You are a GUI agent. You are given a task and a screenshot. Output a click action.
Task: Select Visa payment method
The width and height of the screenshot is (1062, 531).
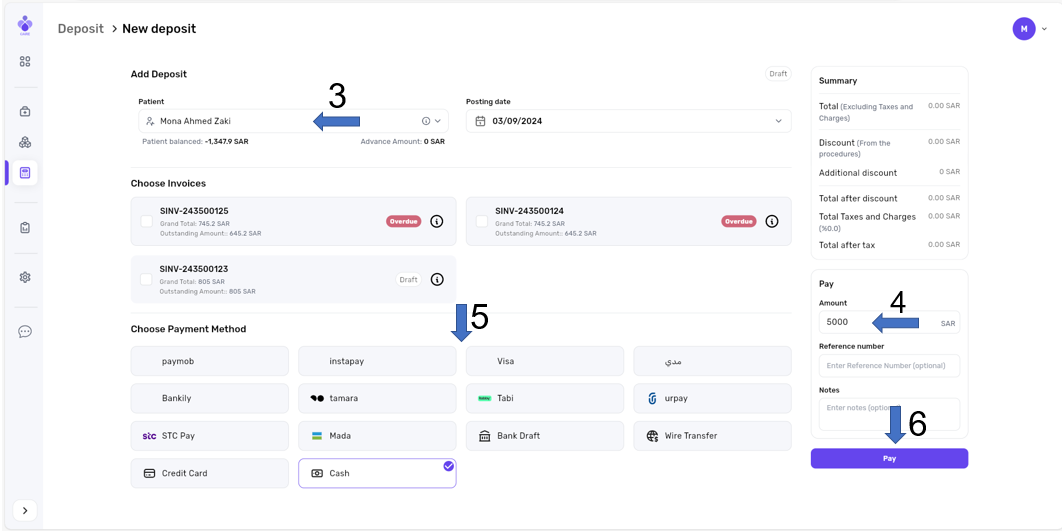[545, 361]
